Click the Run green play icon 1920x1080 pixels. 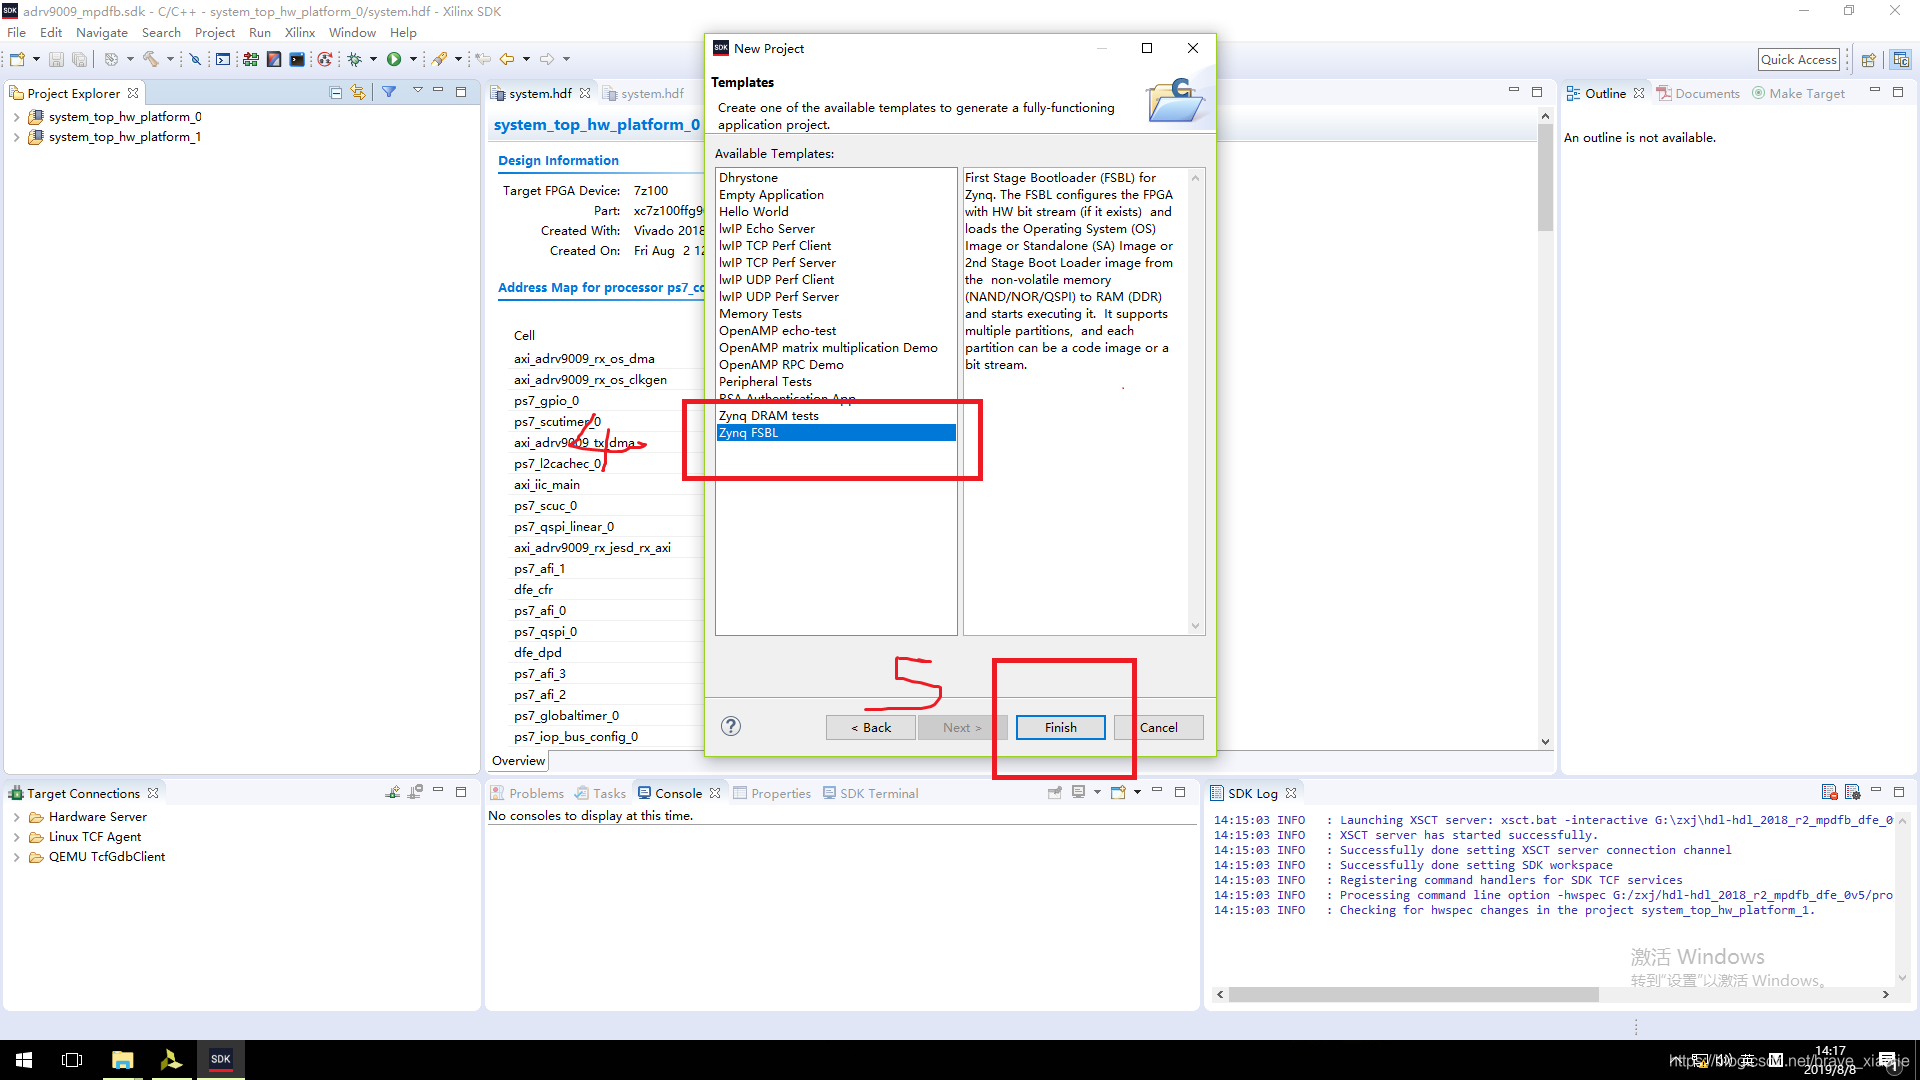[x=394, y=60]
